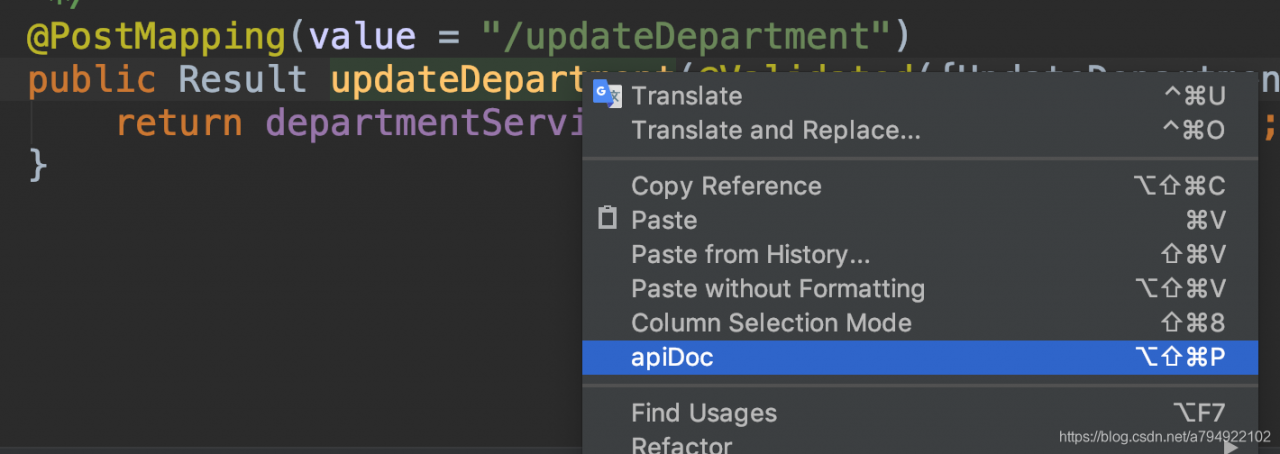
Task: Click the Result return type
Action: [x=243, y=80]
